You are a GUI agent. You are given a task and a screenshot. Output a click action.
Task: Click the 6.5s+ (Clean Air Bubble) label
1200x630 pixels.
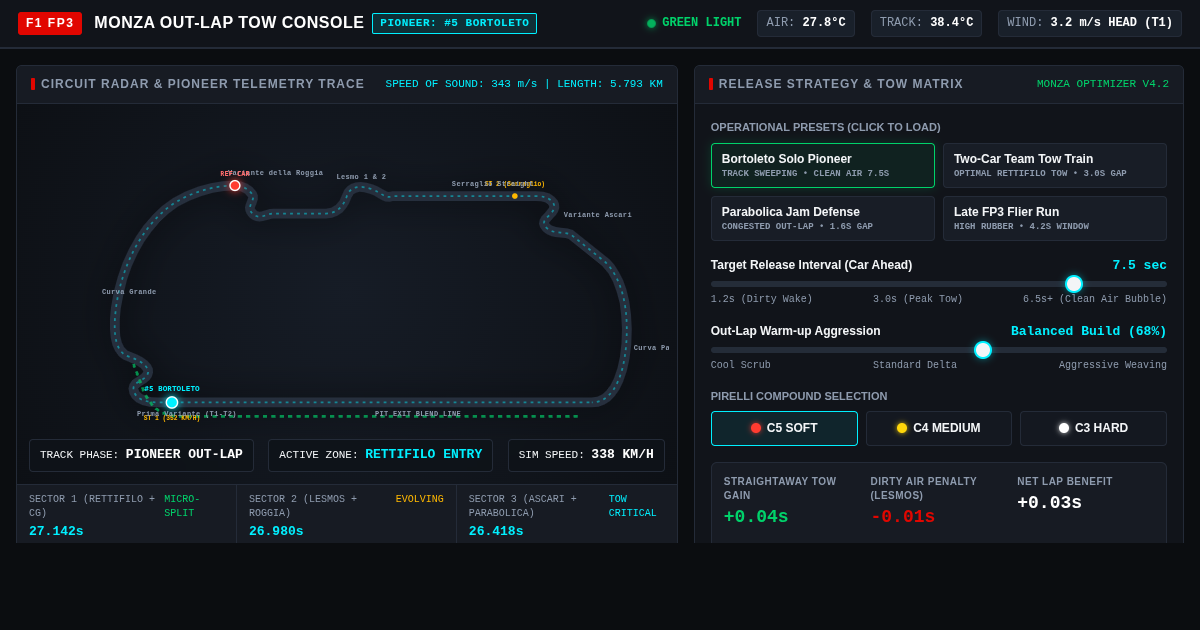1095,300
